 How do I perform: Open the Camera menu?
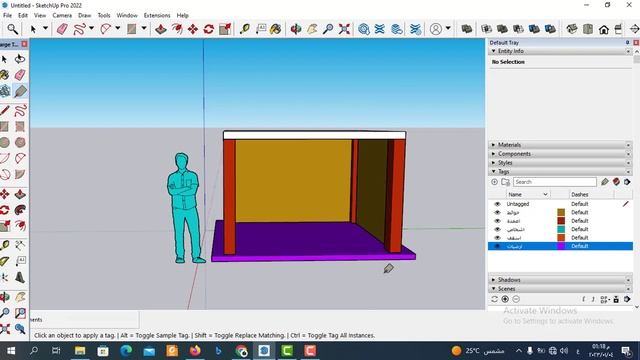(x=62, y=15)
